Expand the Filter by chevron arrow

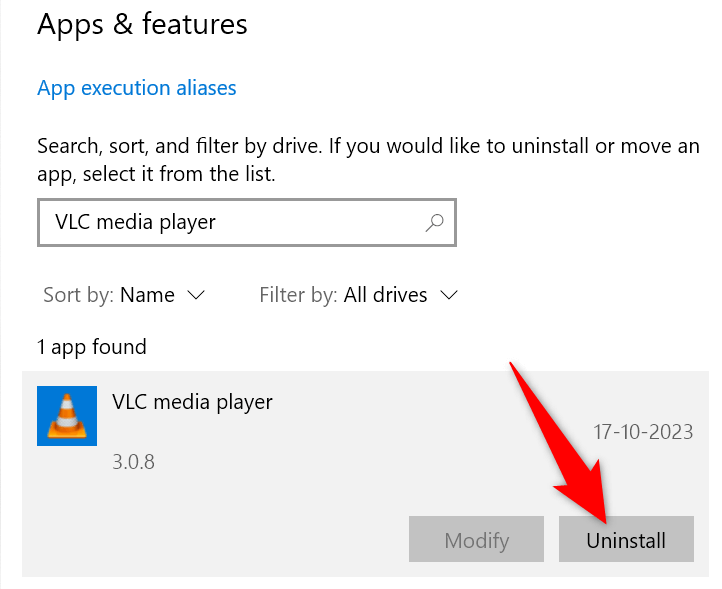(x=449, y=295)
